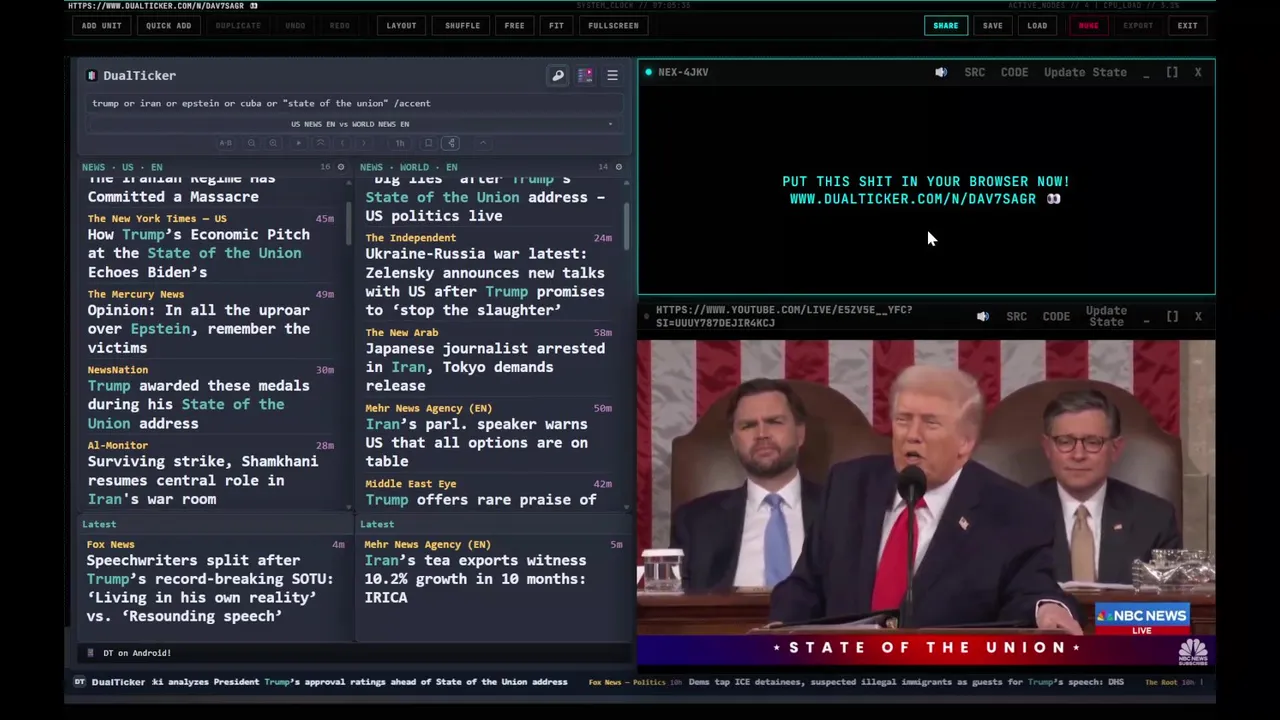Image resolution: width=1280 pixels, height=720 pixels.
Task: Click the FREE layout button
Action: tap(514, 26)
